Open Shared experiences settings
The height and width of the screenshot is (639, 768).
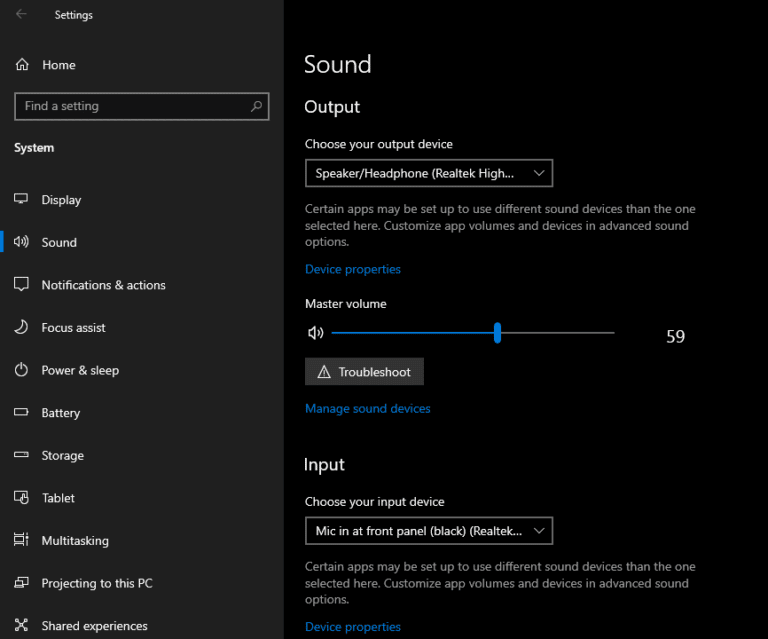(x=94, y=626)
